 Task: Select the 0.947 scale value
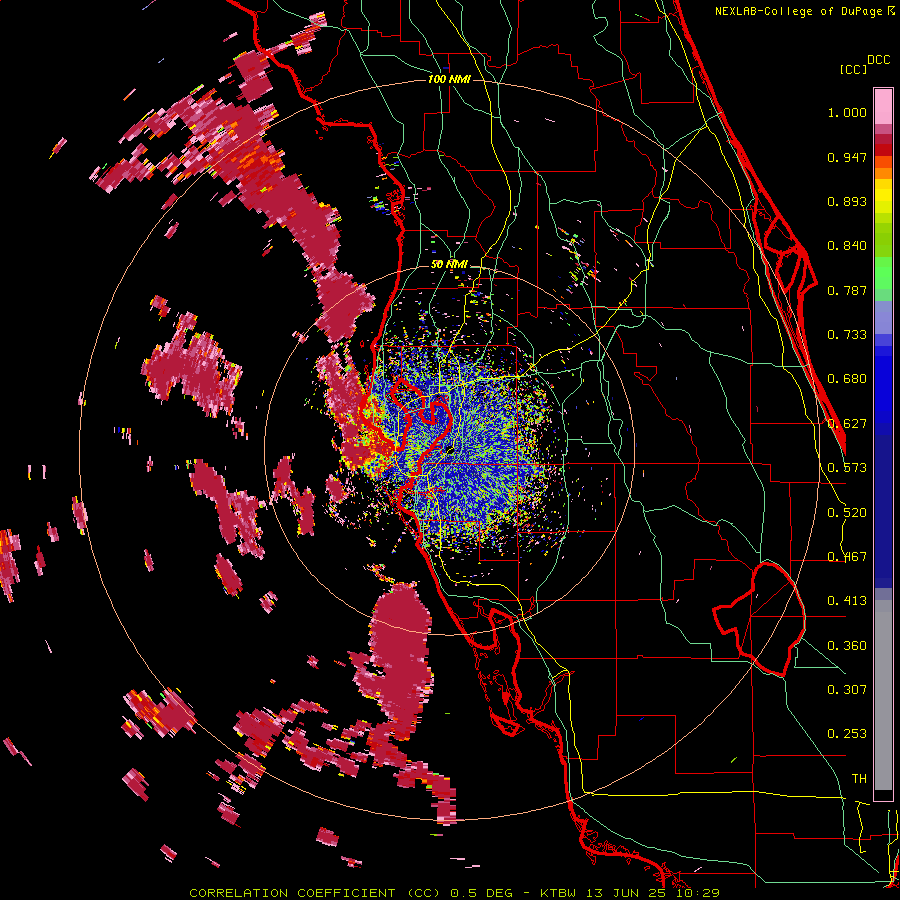847,157
